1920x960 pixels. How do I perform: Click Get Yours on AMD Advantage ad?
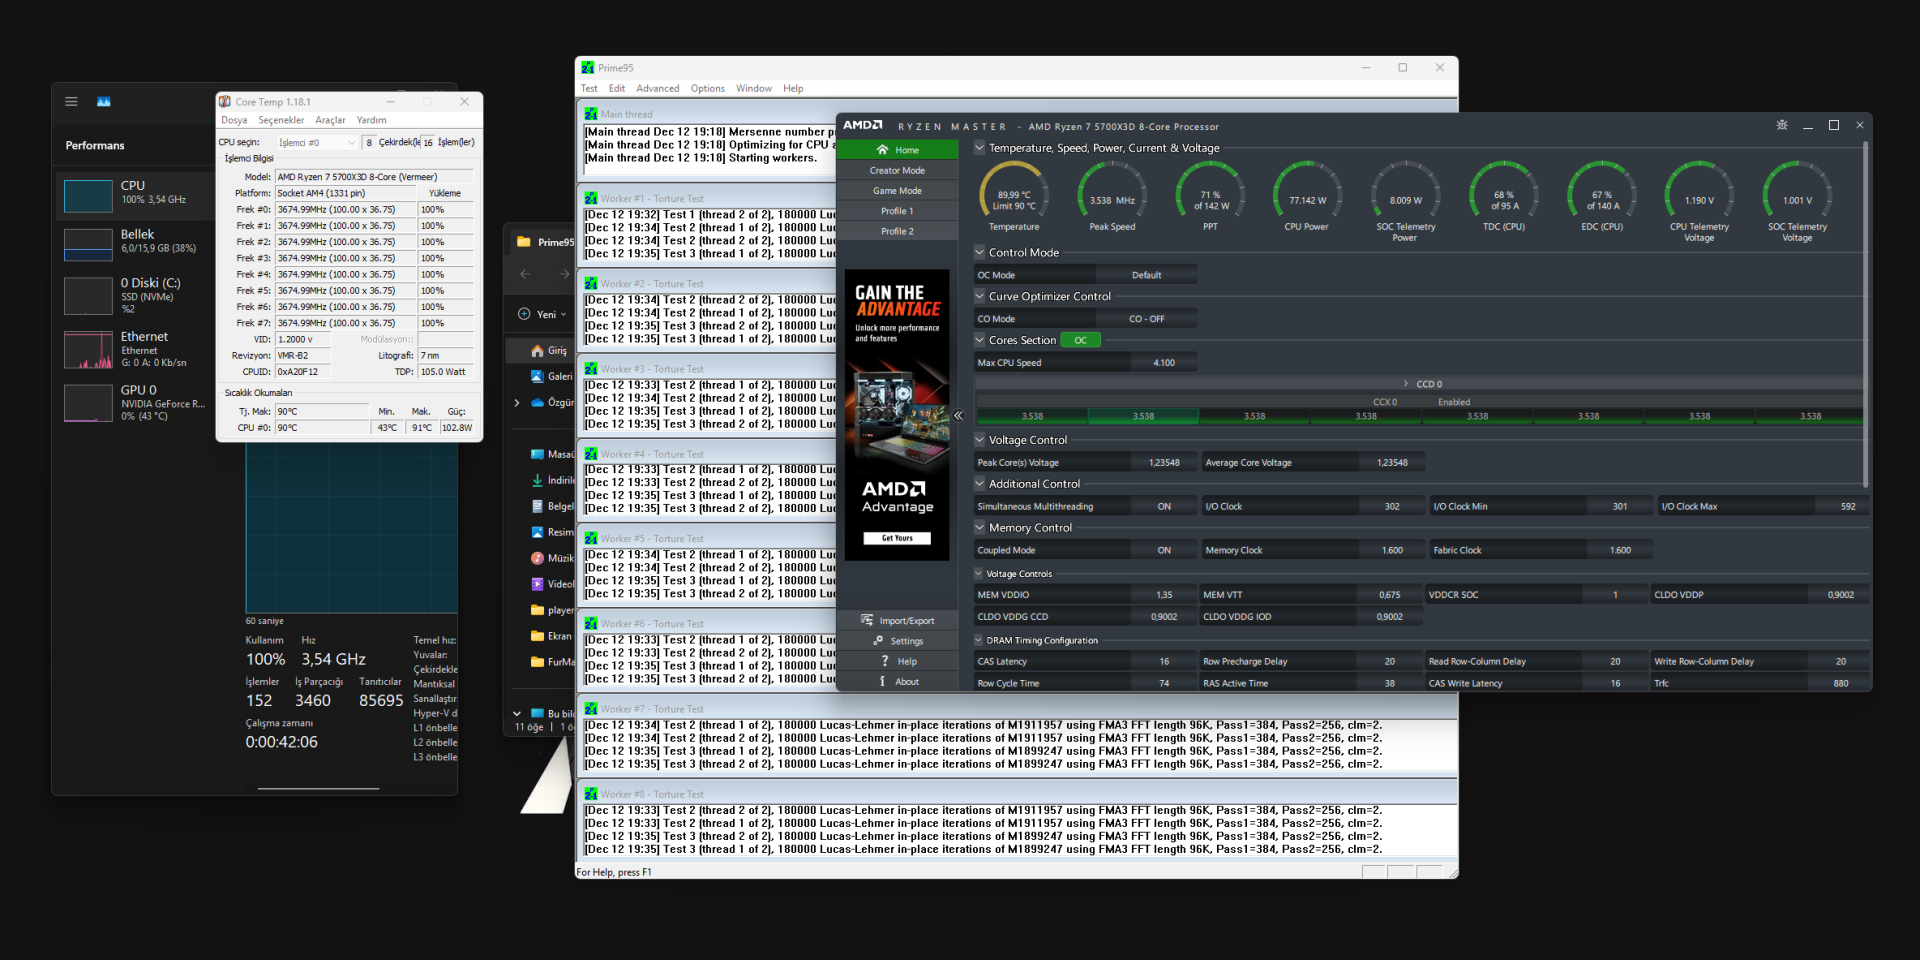pos(897,538)
